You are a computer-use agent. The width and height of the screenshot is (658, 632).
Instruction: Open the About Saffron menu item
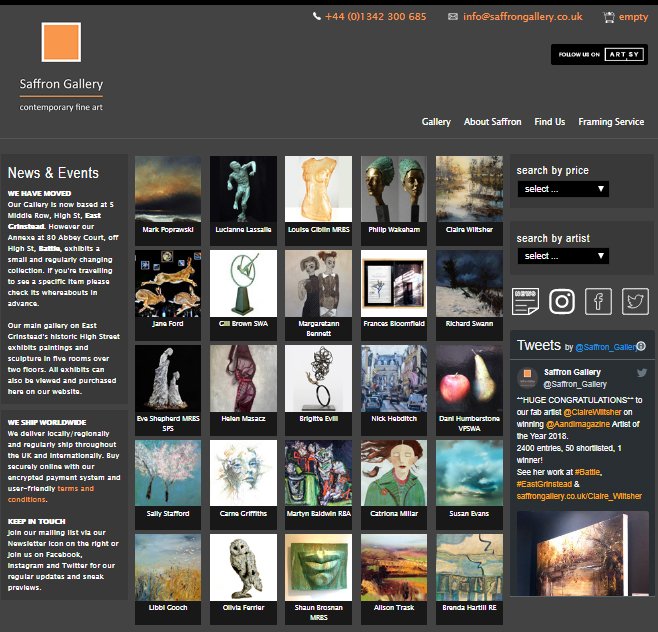pos(493,122)
